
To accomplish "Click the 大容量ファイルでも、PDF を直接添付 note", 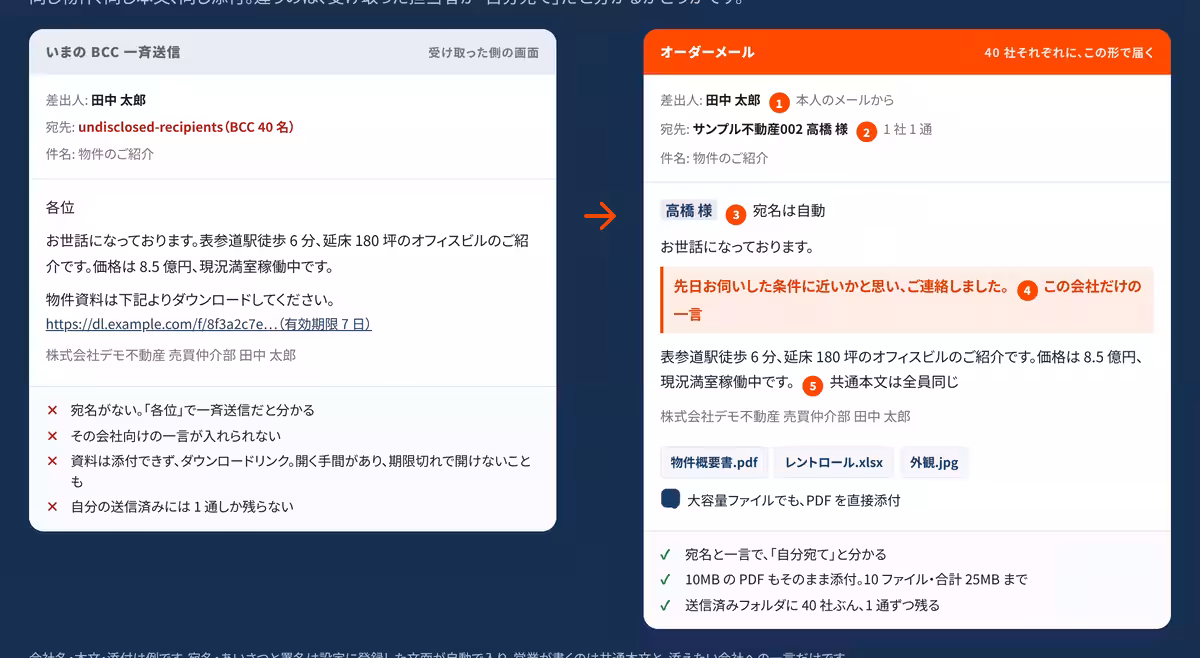I will [x=794, y=500].
